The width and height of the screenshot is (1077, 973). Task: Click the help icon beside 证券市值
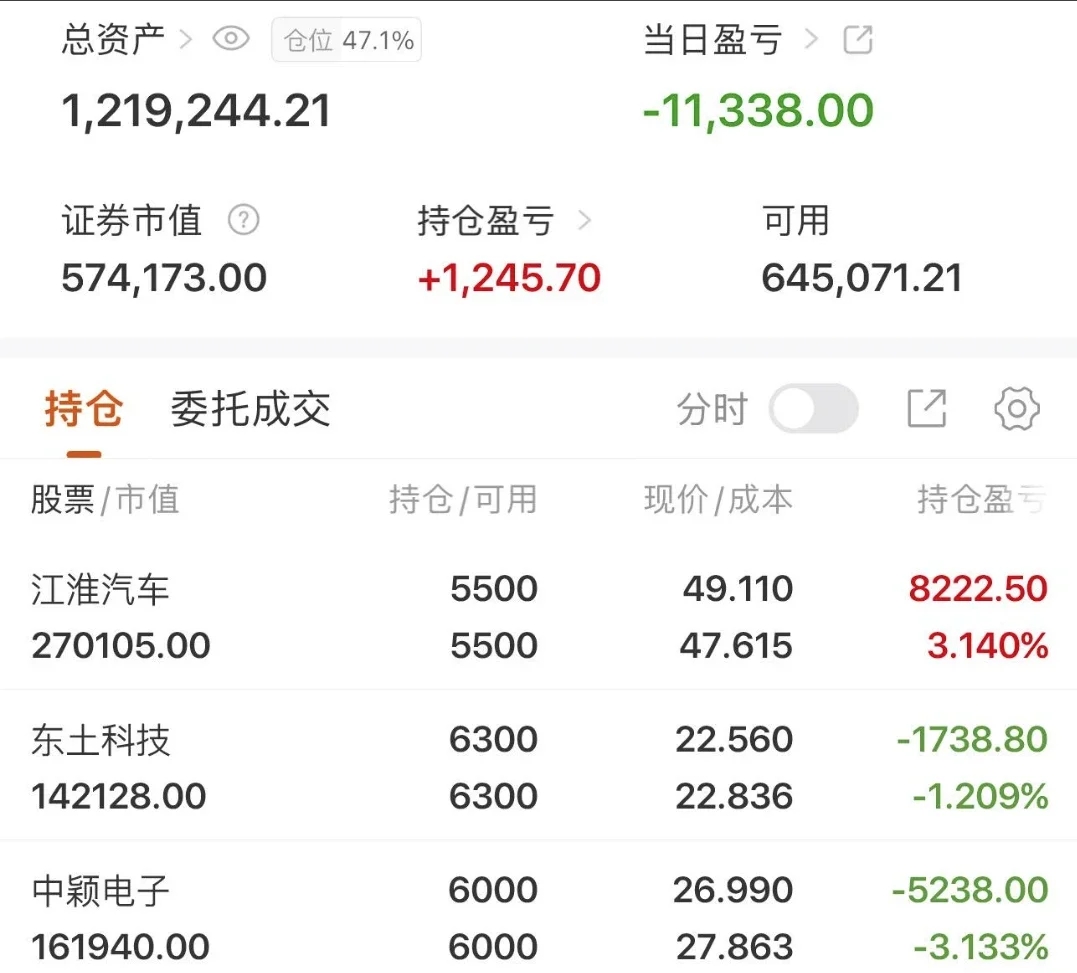[x=243, y=220]
